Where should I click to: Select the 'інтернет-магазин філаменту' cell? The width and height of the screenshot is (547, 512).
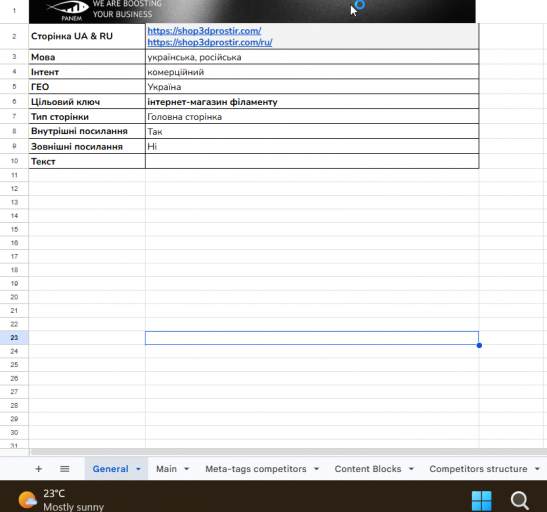[312, 101]
